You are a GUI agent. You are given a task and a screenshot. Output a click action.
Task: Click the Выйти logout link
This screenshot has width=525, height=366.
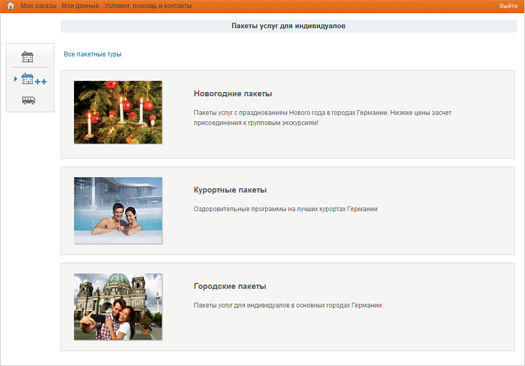tap(508, 6)
